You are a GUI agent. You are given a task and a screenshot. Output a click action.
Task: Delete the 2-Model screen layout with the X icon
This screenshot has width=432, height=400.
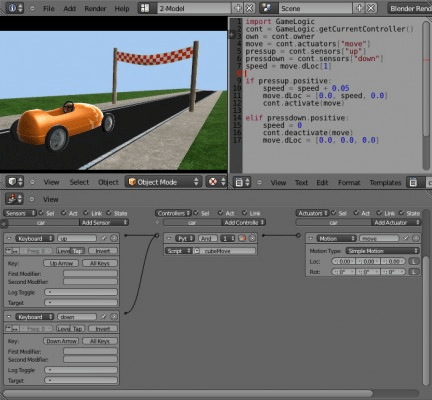click(249, 8)
